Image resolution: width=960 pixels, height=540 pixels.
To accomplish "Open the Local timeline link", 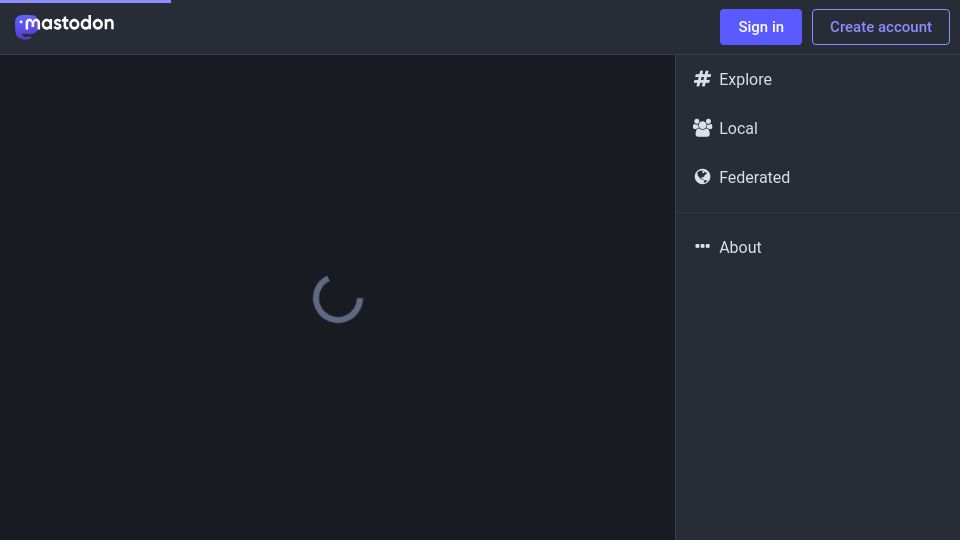I will click(817, 129).
